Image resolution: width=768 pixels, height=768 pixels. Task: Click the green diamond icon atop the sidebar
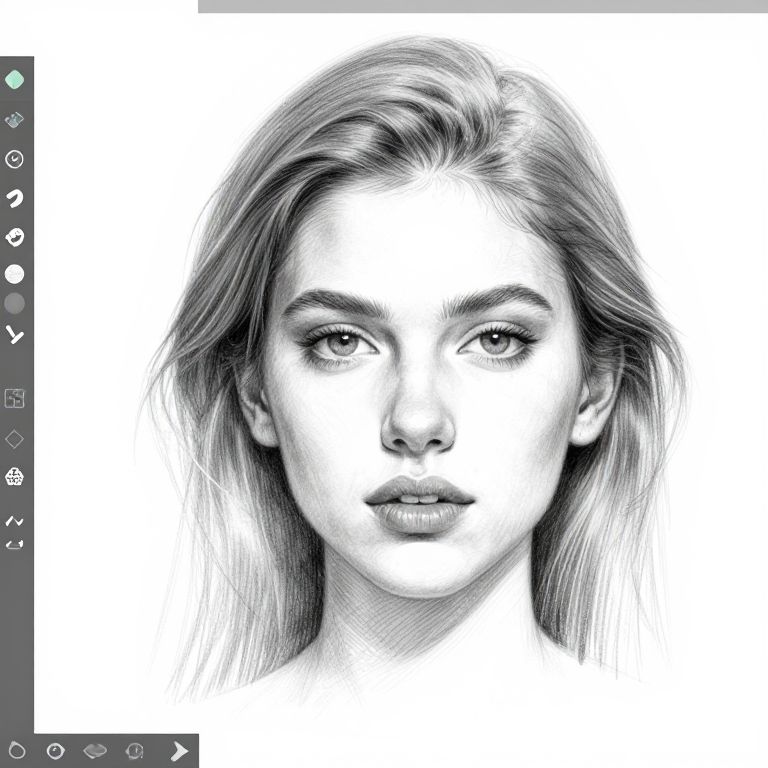(14, 80)
